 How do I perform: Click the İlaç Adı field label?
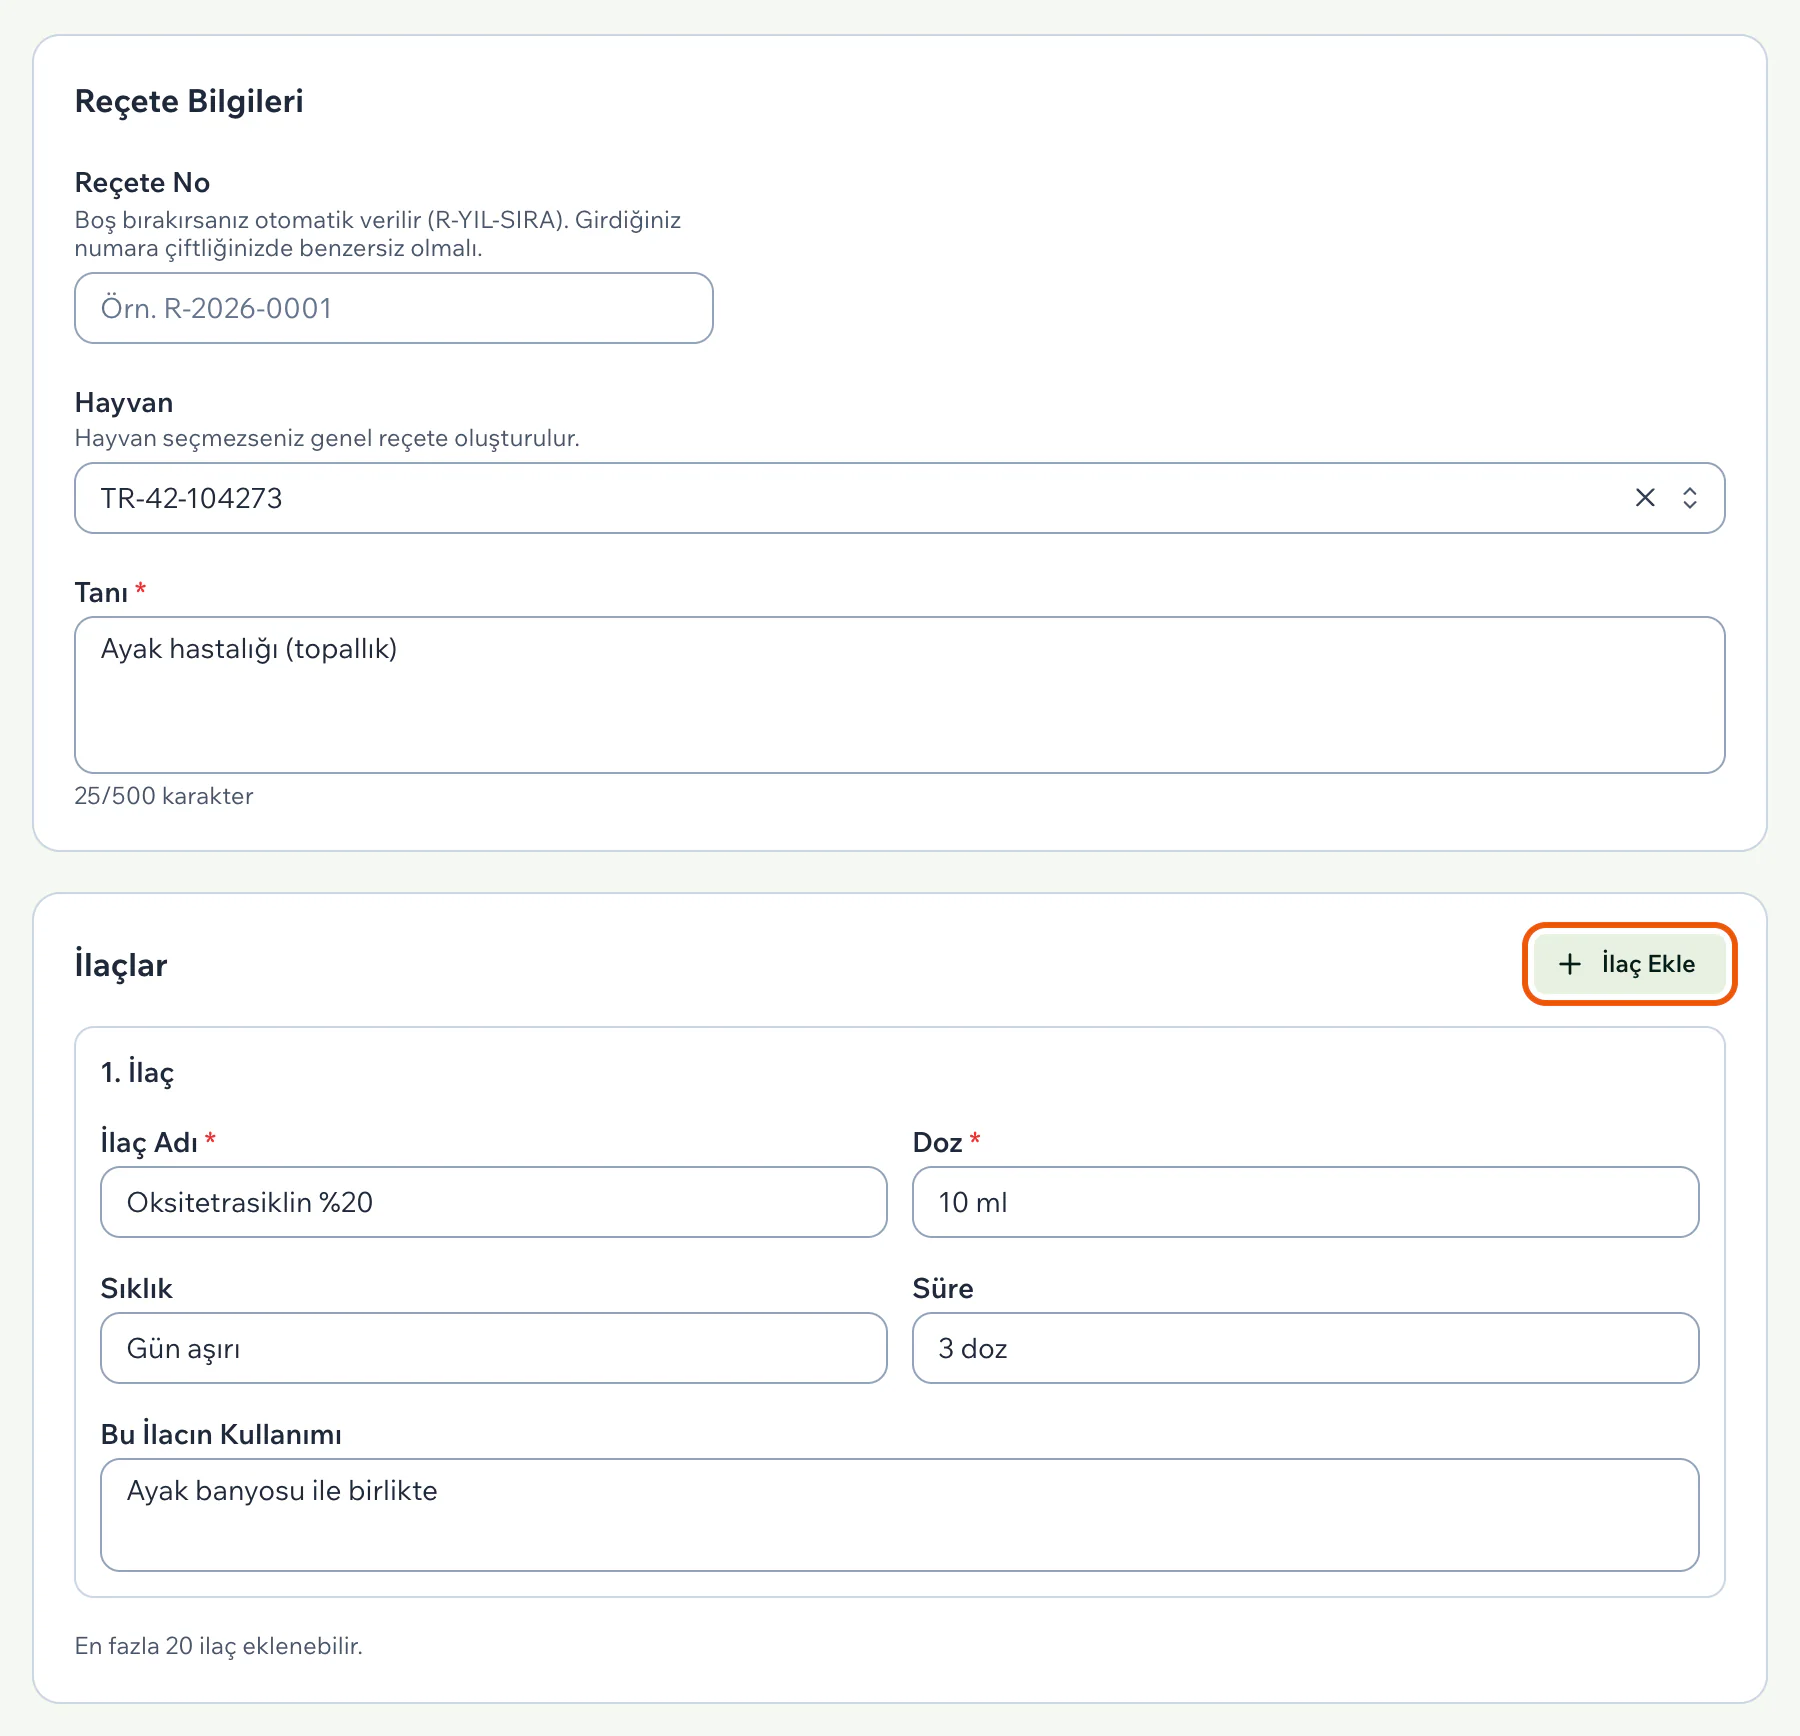pos(149,1143)
